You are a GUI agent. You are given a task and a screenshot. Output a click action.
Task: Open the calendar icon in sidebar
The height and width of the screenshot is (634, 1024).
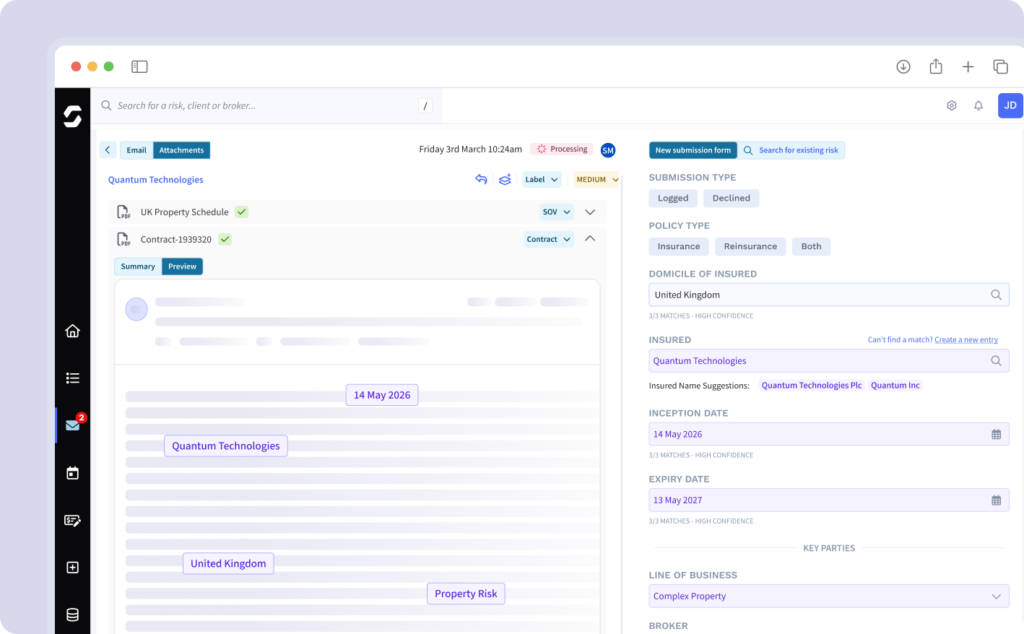pyautogui.click(x=72, y=473)
